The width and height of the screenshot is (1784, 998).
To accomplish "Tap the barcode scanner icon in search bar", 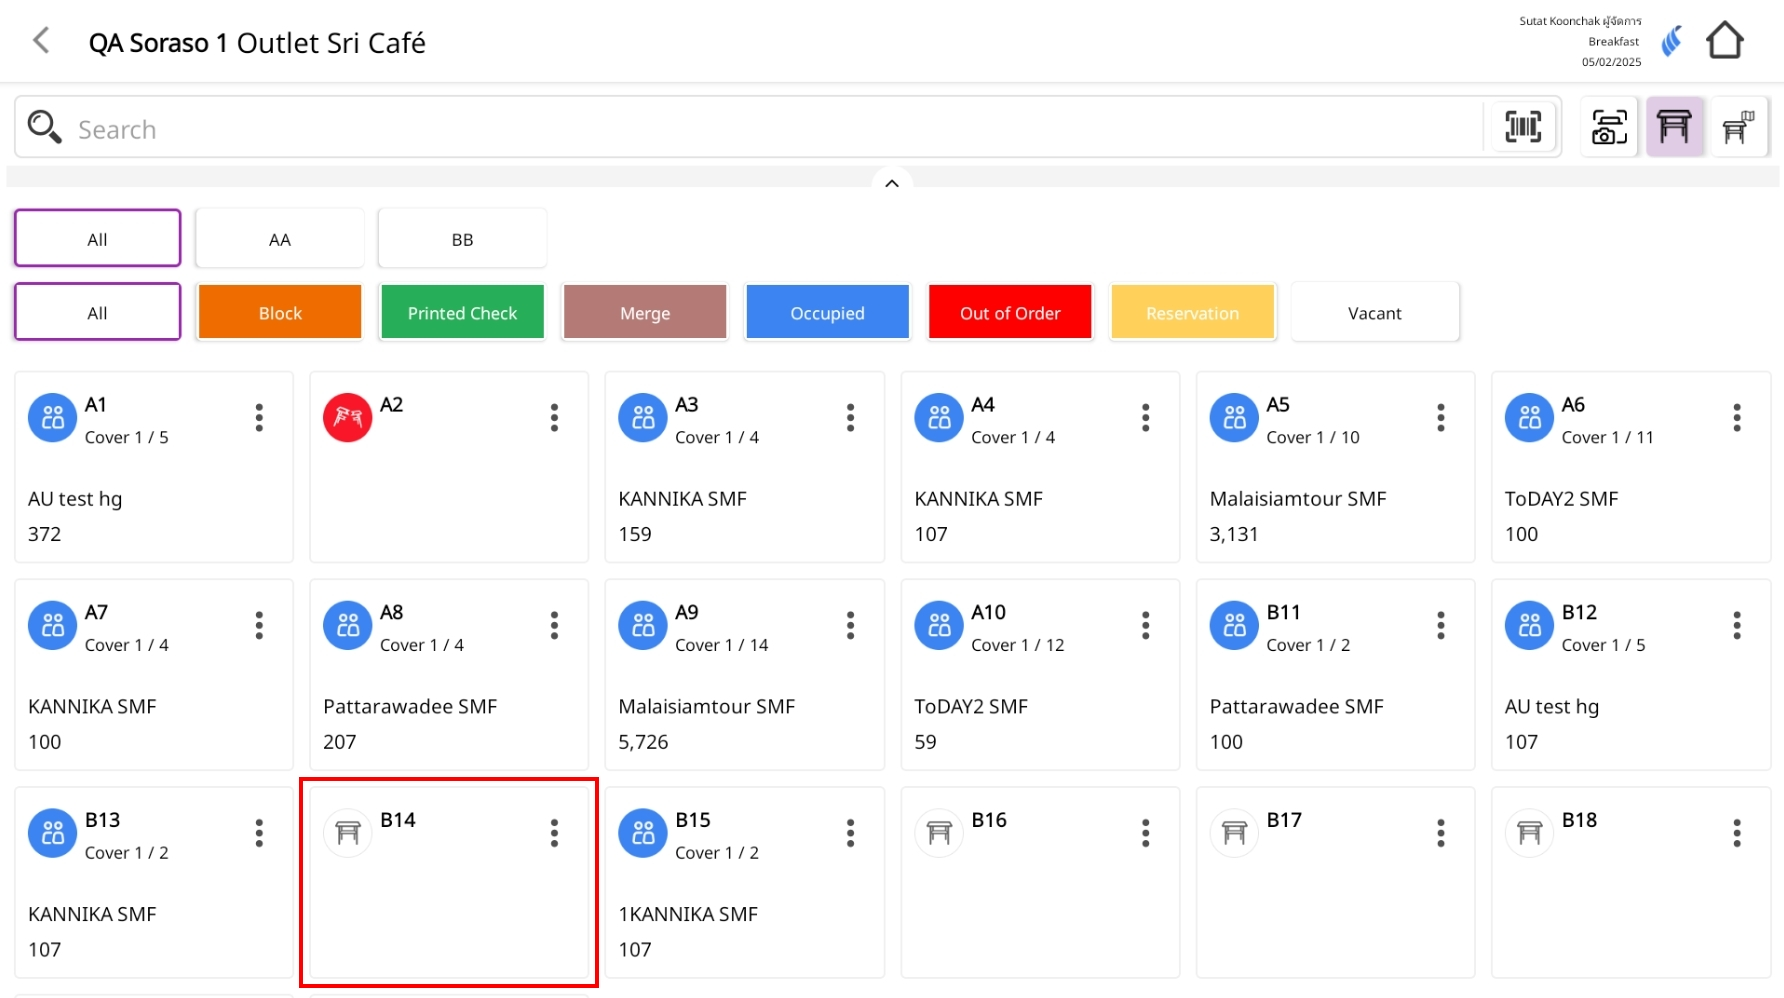I will (1522, 127).
